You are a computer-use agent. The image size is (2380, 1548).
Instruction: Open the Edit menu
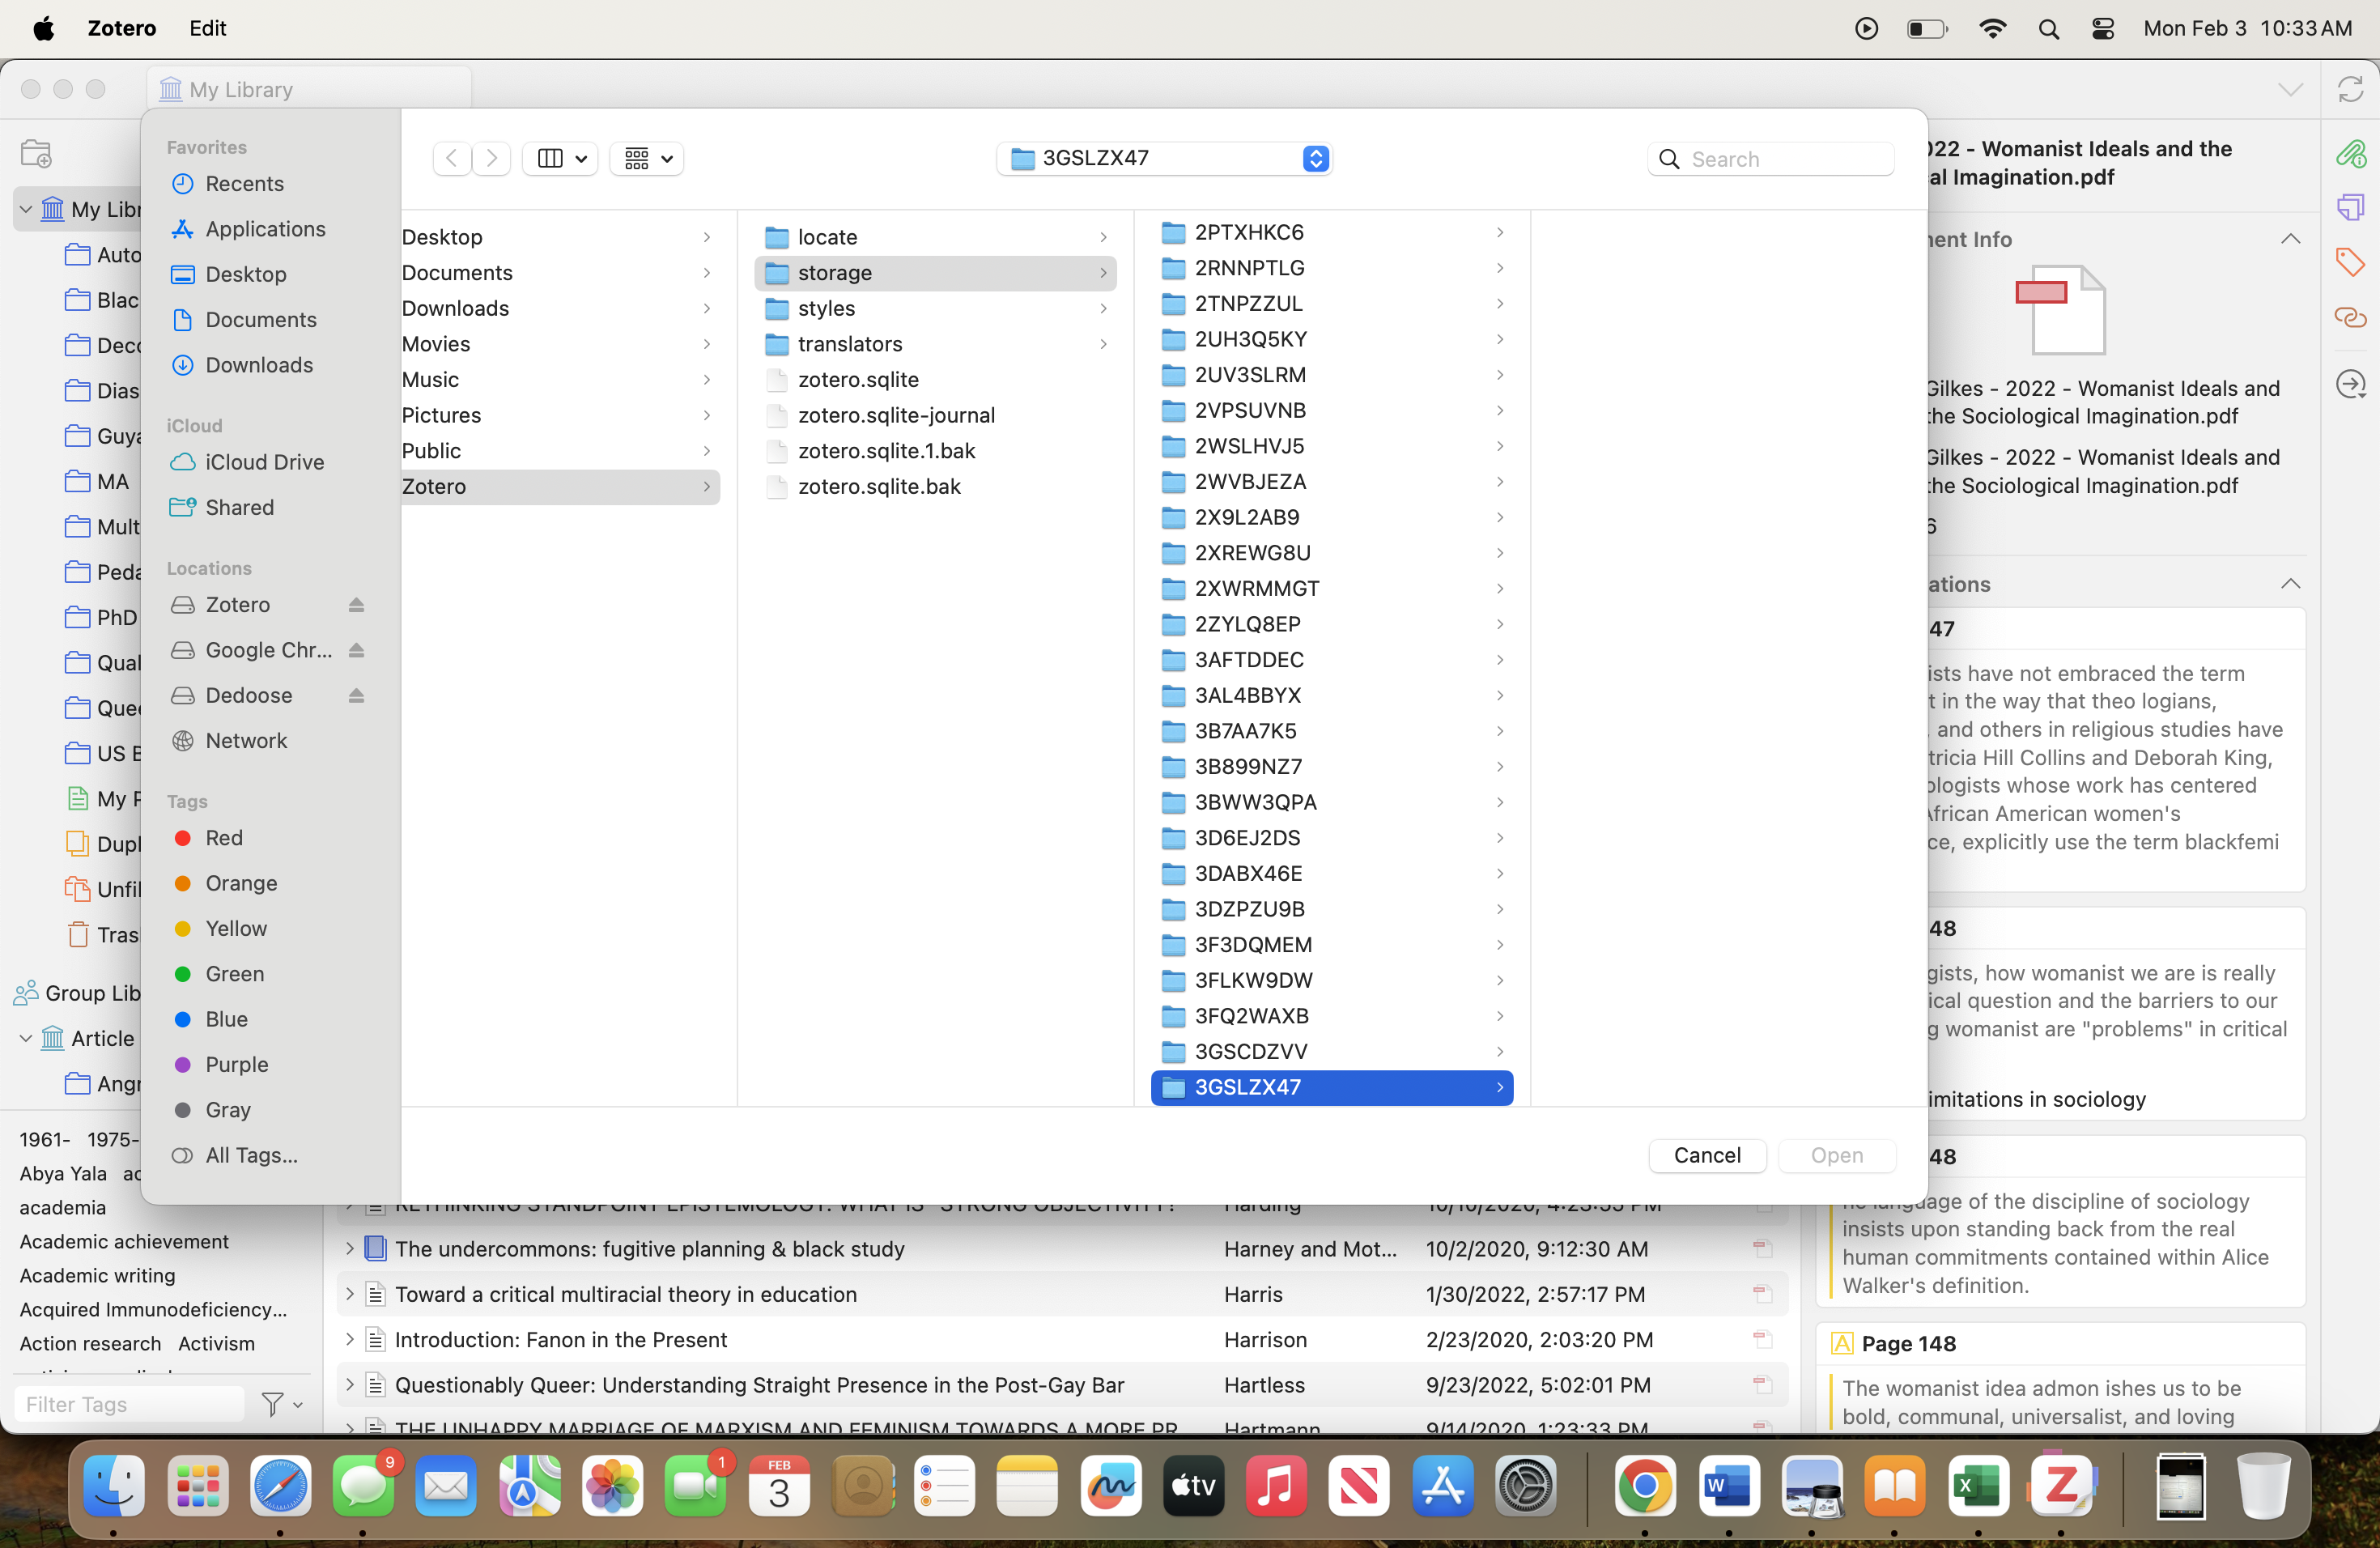tap(207, 28)
